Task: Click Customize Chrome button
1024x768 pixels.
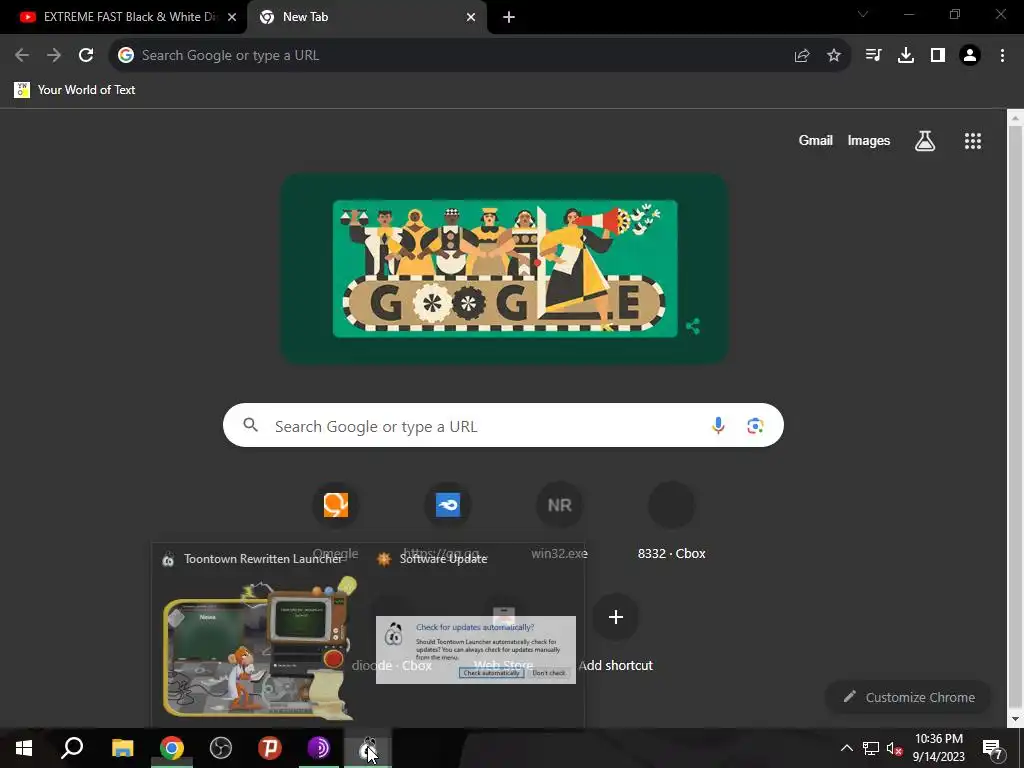Action: pyautogui.click(x=908, y=697)
